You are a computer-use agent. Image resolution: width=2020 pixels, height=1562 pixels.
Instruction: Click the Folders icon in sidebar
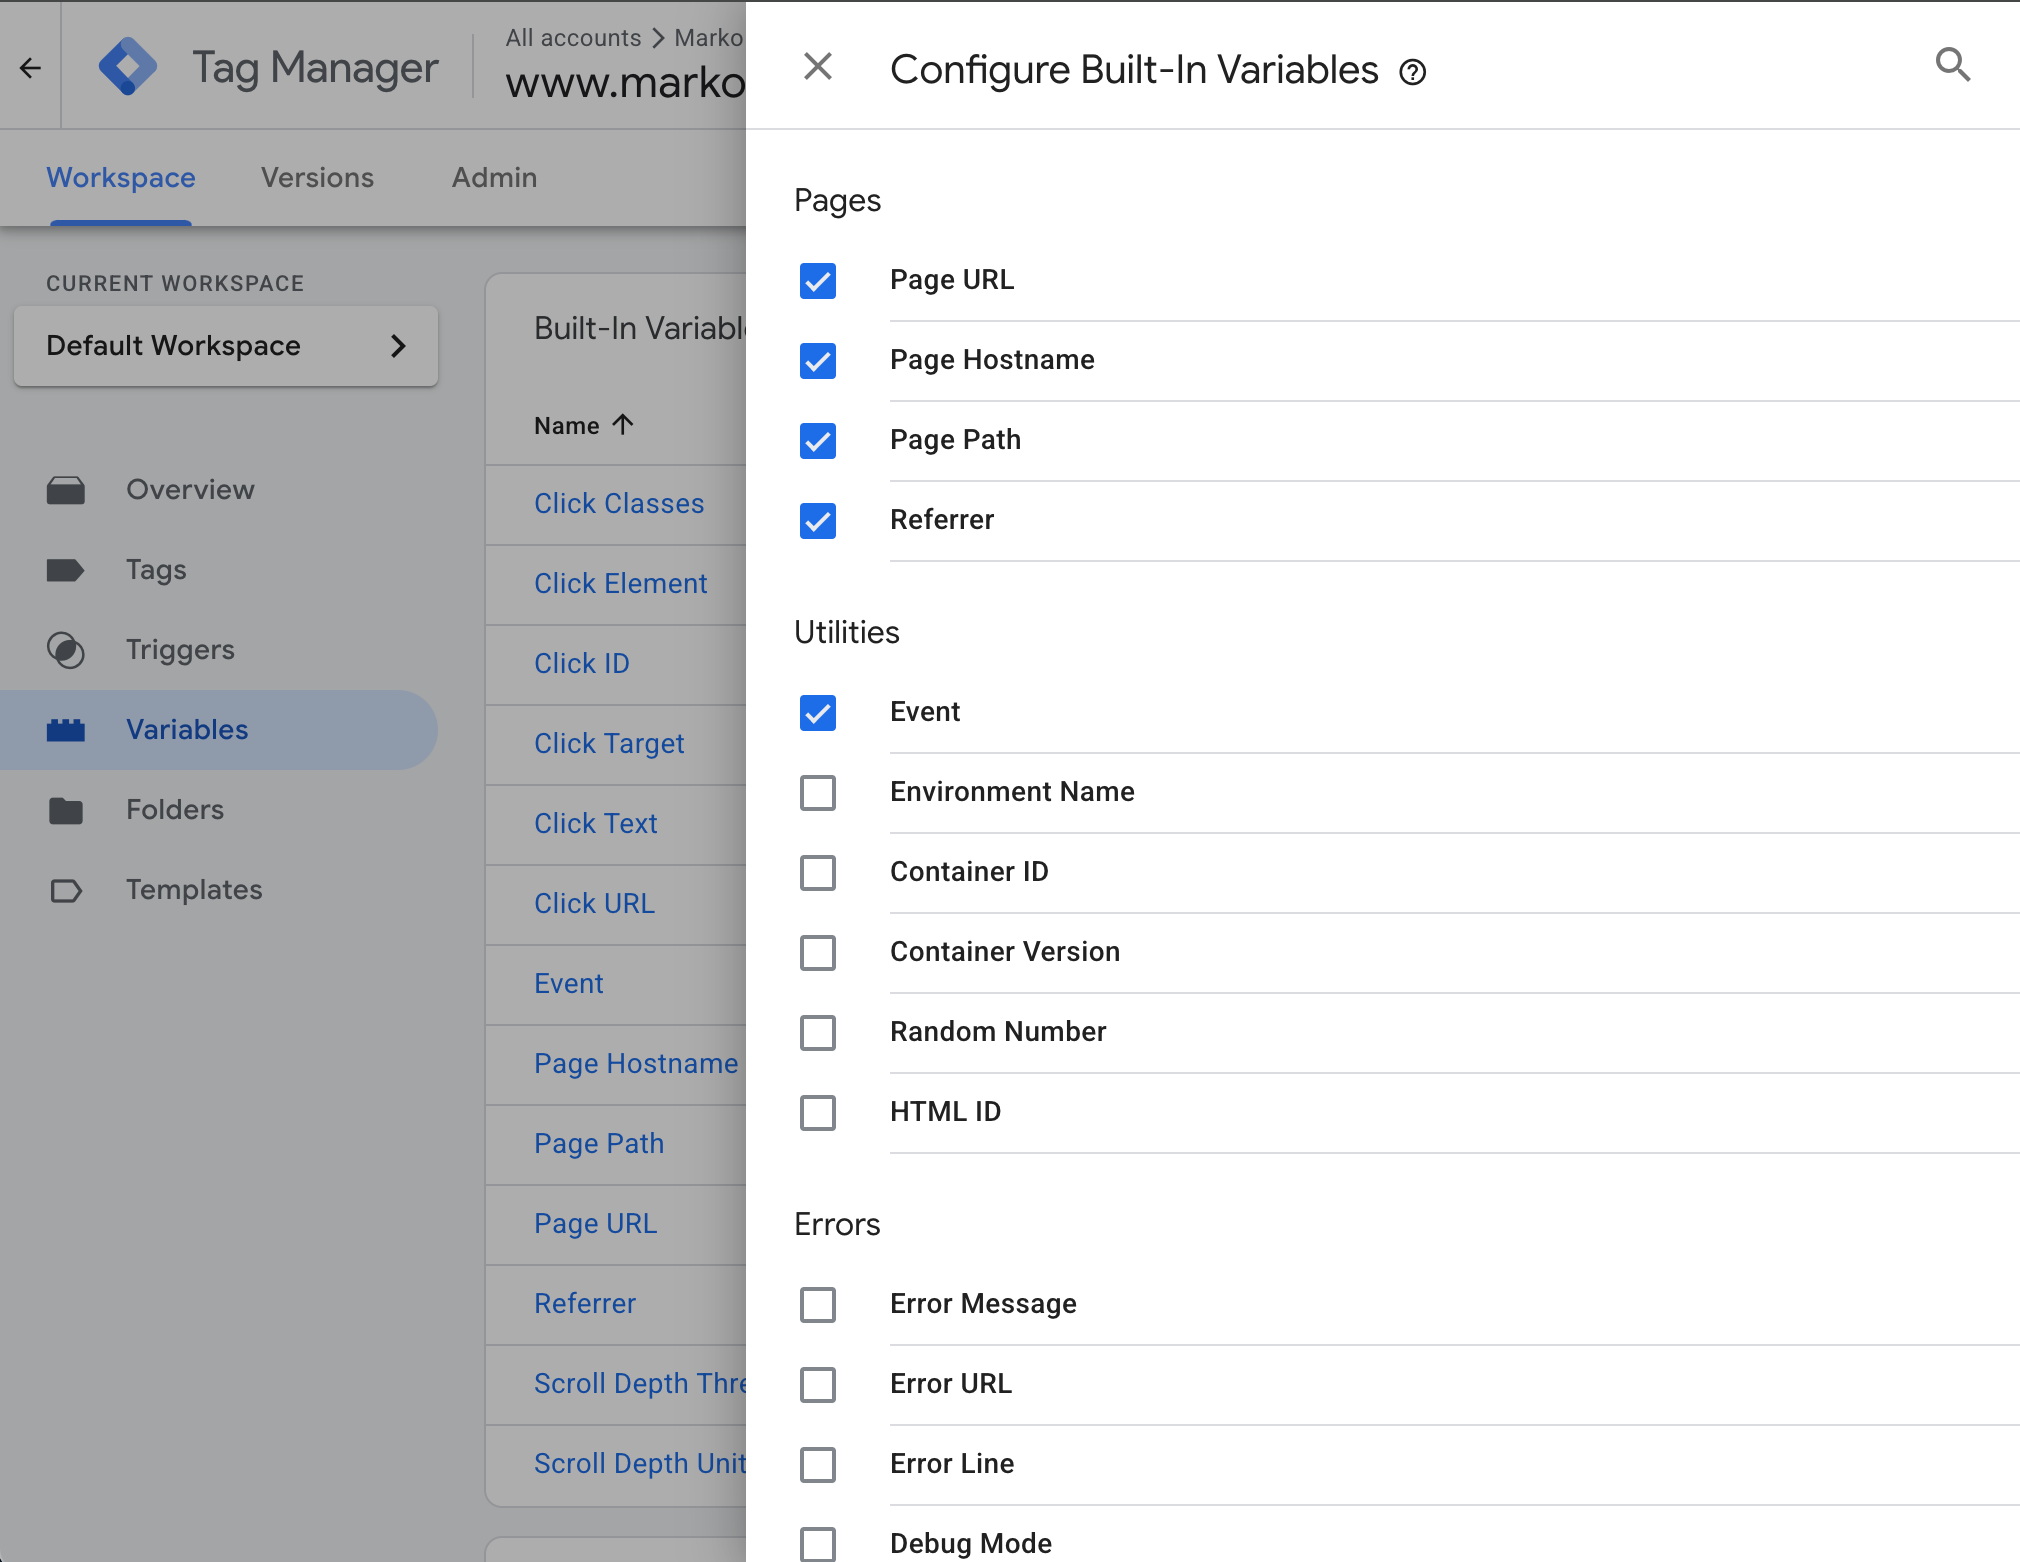click(x=66, y=810)
